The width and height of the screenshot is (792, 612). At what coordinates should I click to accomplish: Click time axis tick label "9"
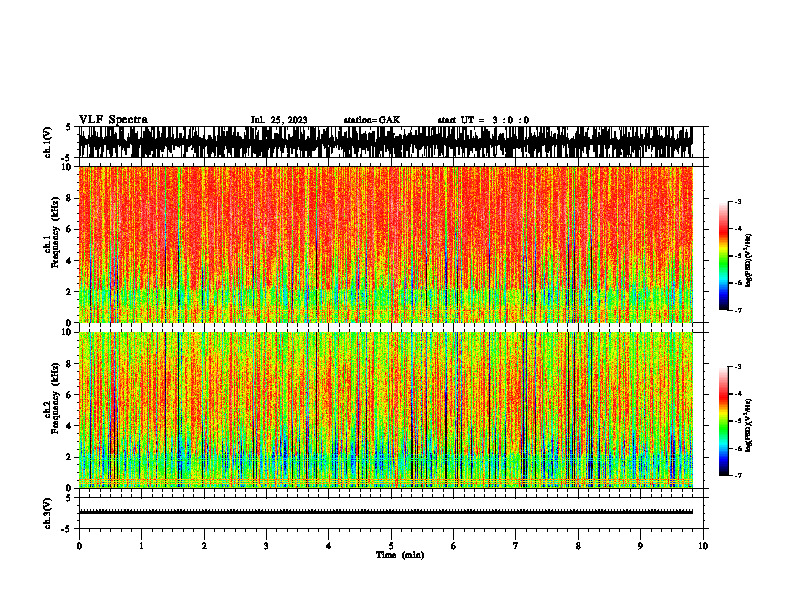pos(640,546)
